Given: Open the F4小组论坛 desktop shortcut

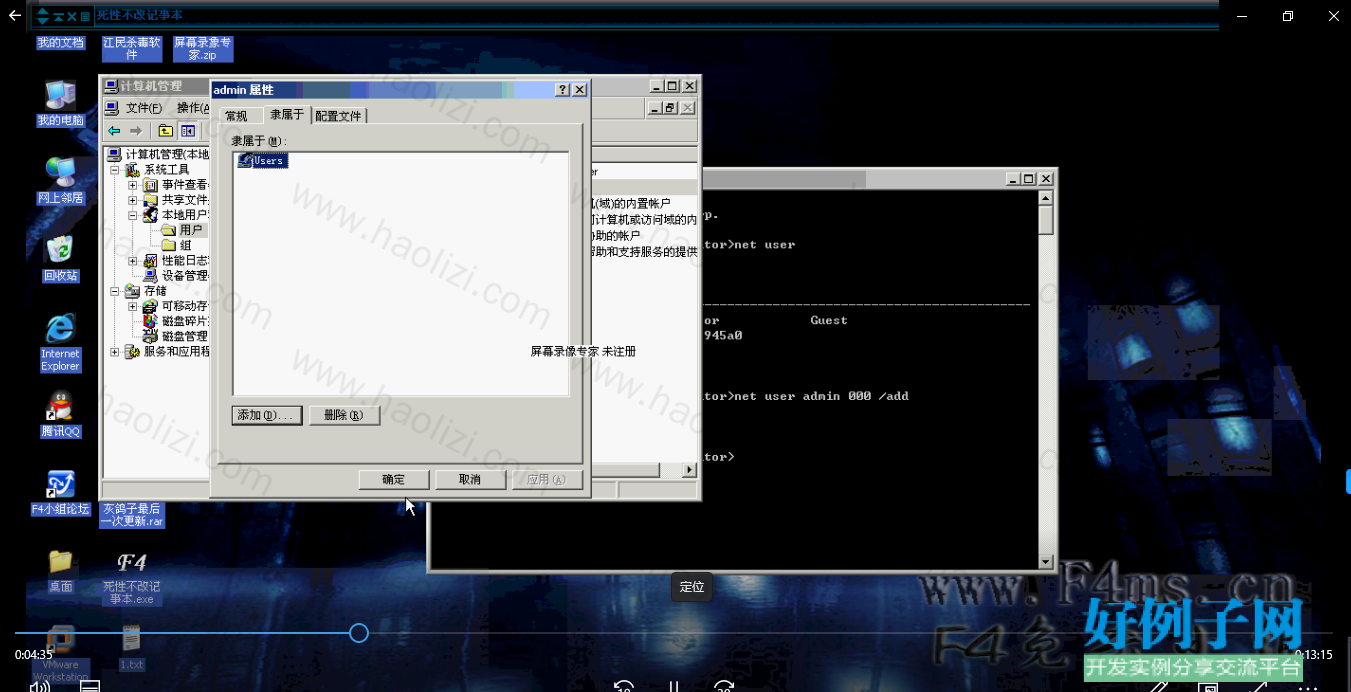Looking at the screenshot, I should 60,492.
